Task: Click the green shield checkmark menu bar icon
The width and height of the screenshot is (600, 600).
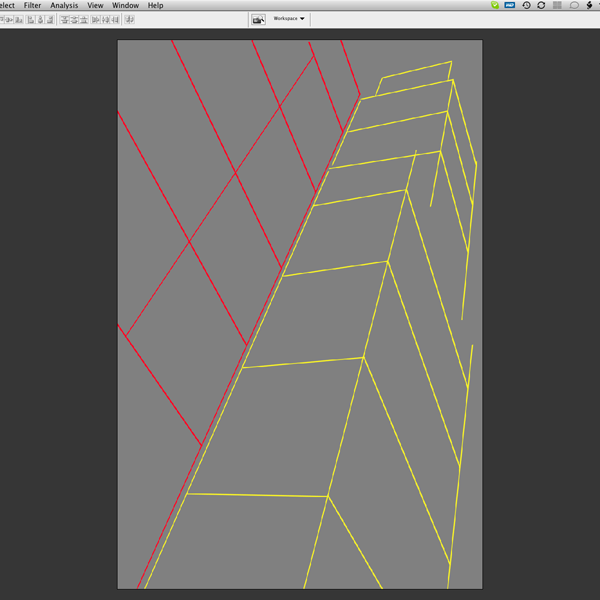Action: (495, 5)
